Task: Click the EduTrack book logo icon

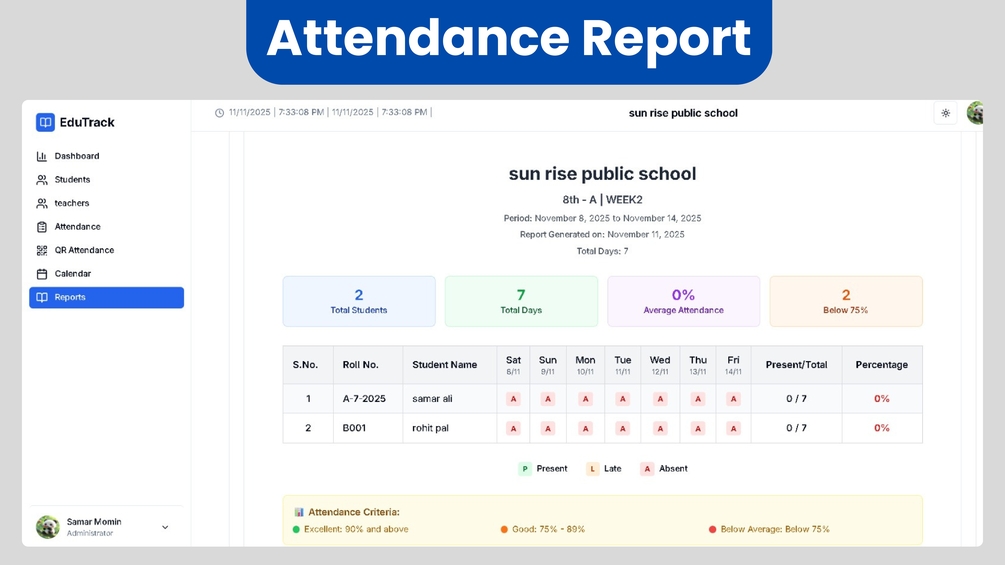Action: (x=45, y=122)
